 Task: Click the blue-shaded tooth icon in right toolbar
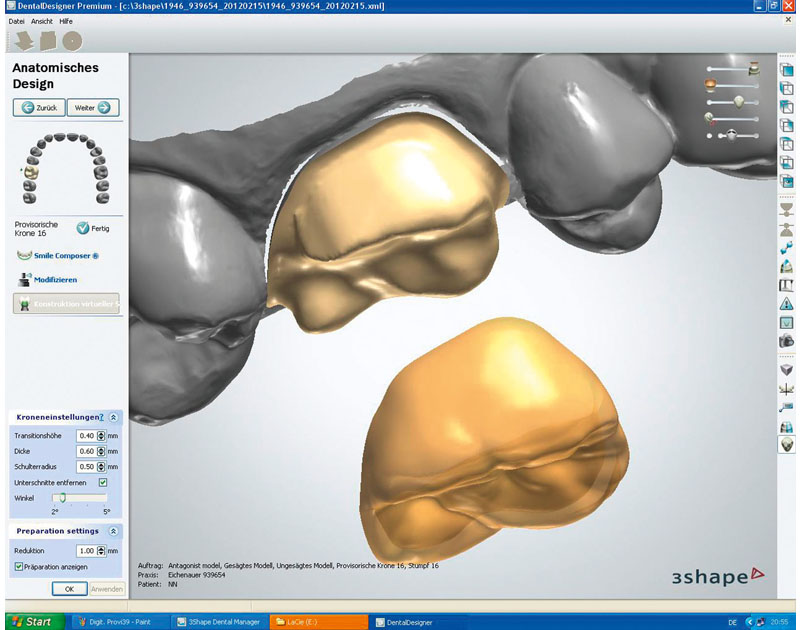coord(787,266)
